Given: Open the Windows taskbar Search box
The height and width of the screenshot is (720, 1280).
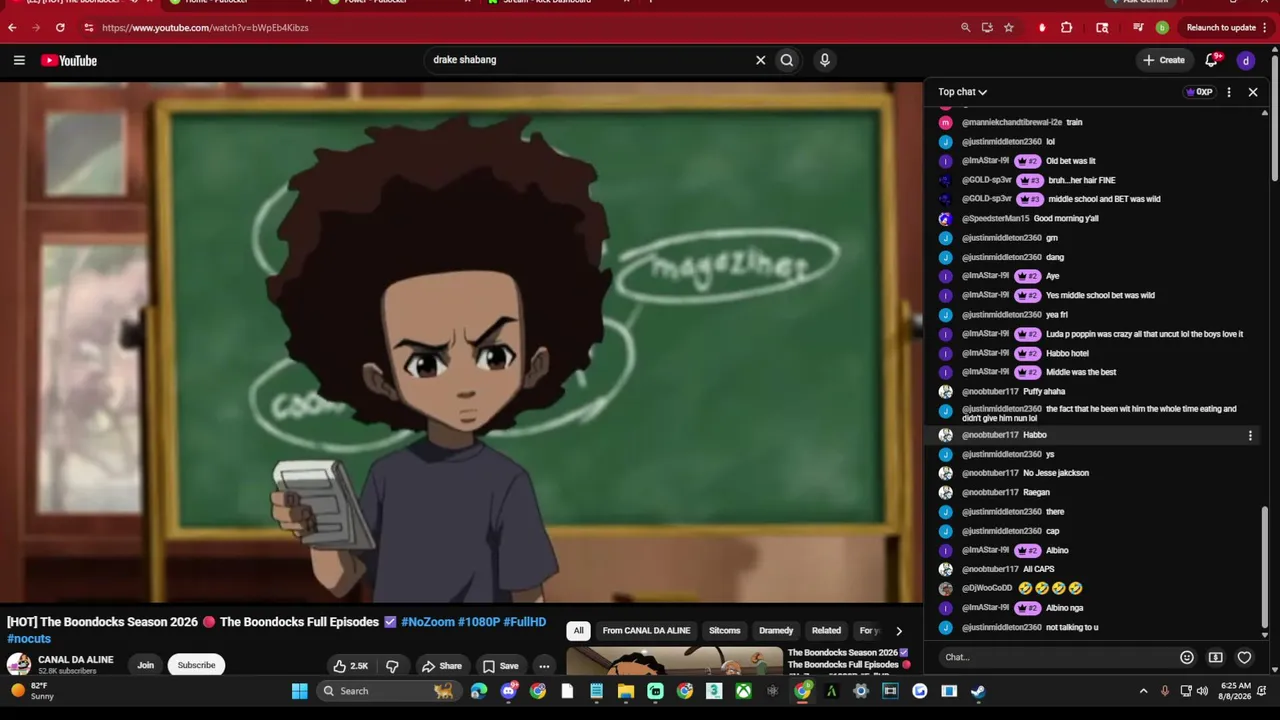Looking at the screenshot, I should click(x=389, y=691).
